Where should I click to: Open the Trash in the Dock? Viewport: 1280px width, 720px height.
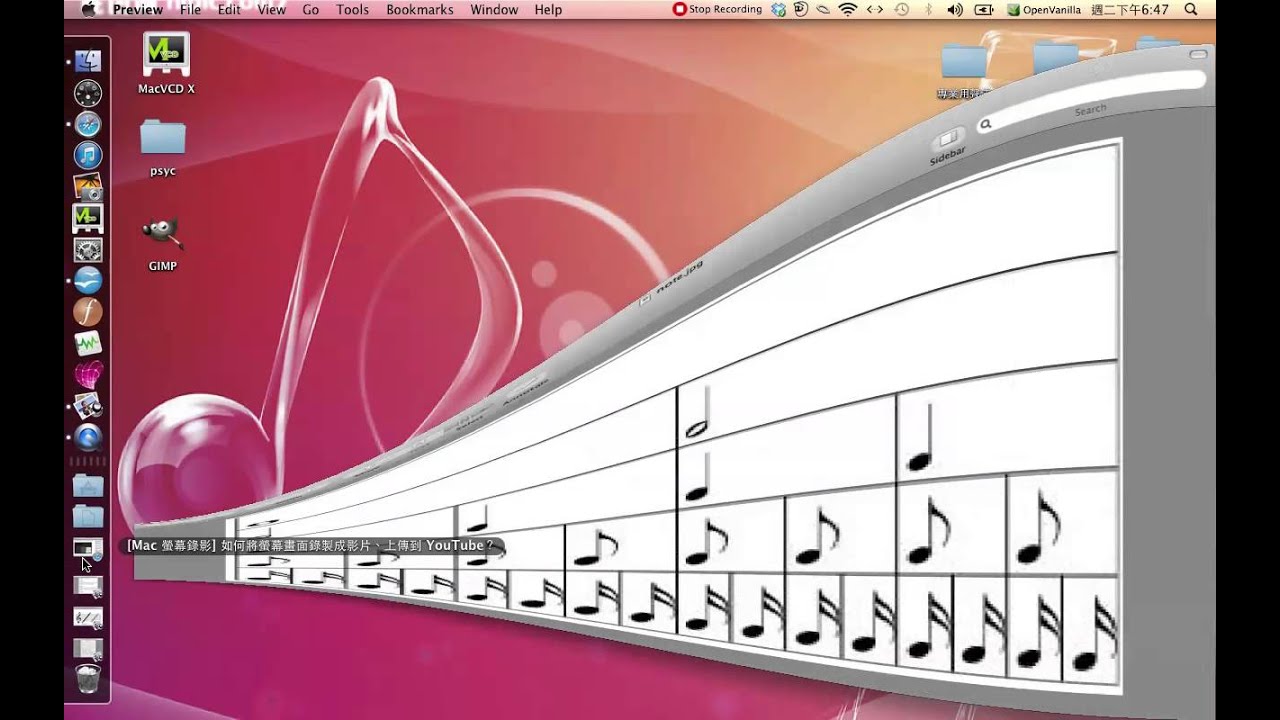tap(88, 680)
